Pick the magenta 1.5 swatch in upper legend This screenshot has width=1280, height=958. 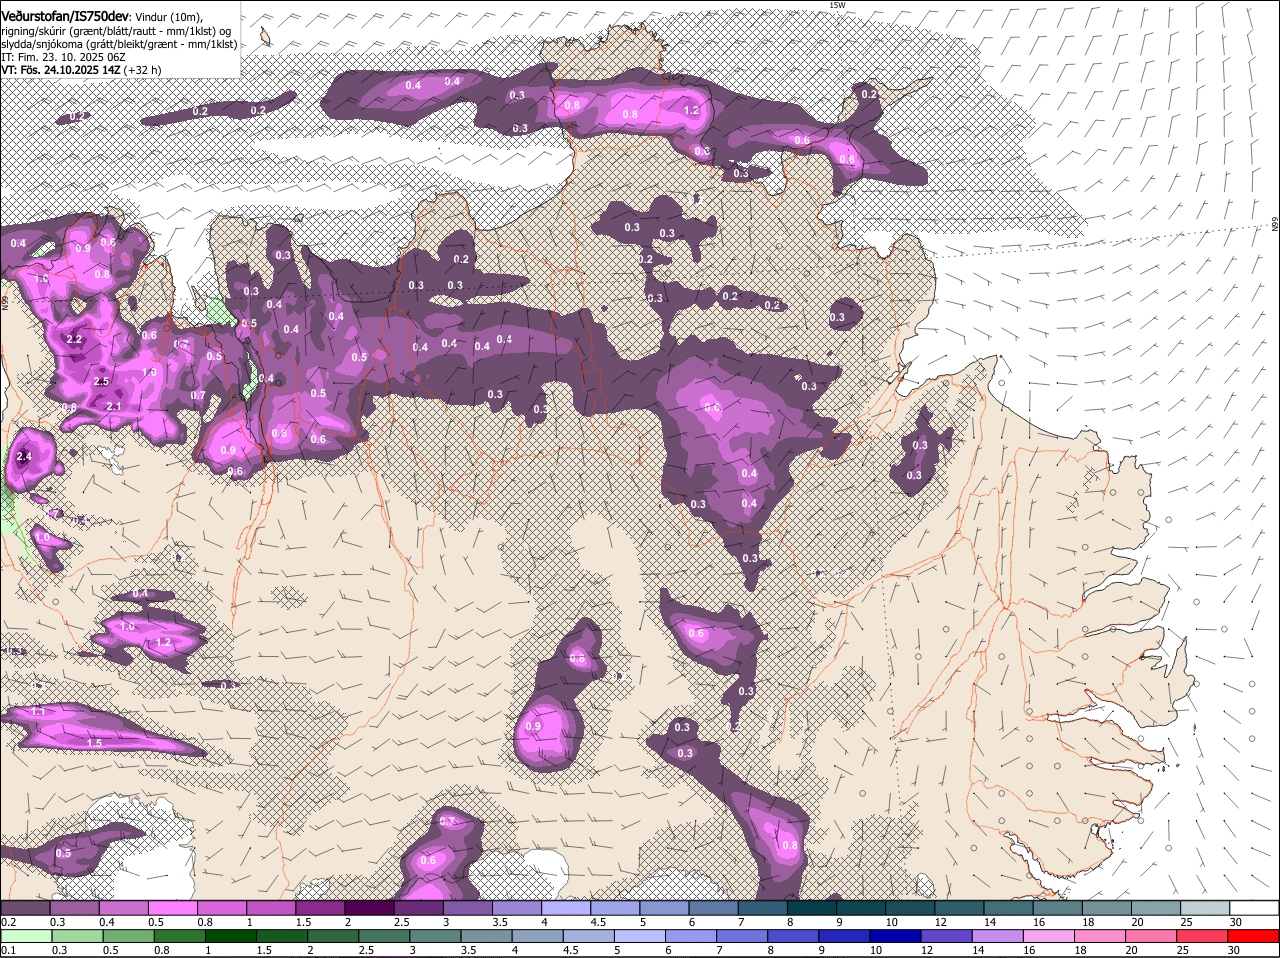pyautogui.click(x=320, y=908)
